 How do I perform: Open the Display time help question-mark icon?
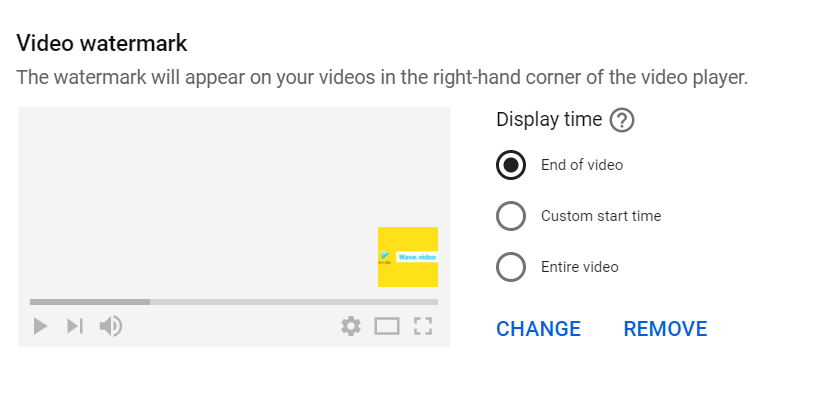click(x=622, y=121)
